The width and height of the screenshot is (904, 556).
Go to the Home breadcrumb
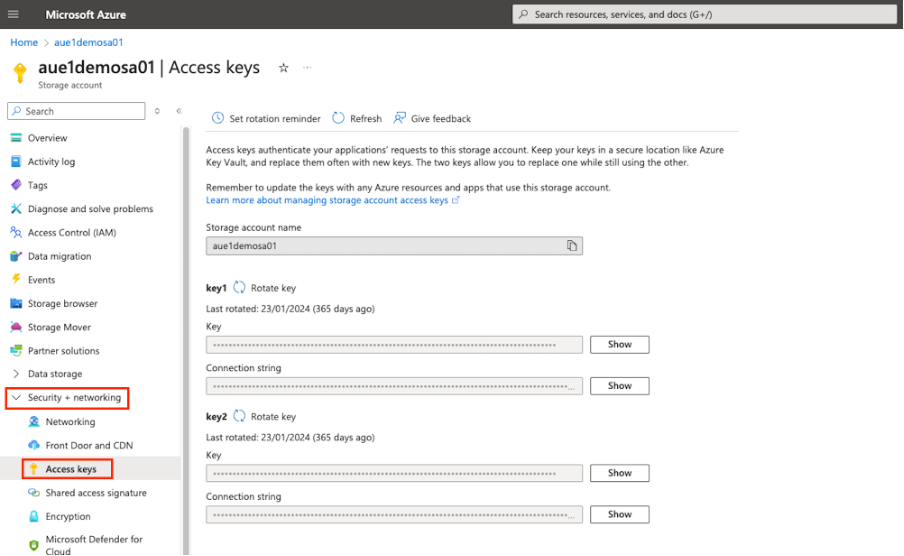coord(24,42)
